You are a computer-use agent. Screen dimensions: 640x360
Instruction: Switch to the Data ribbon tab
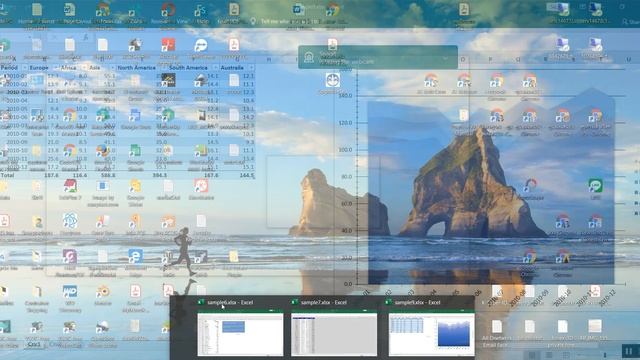[x=136, y=21]
